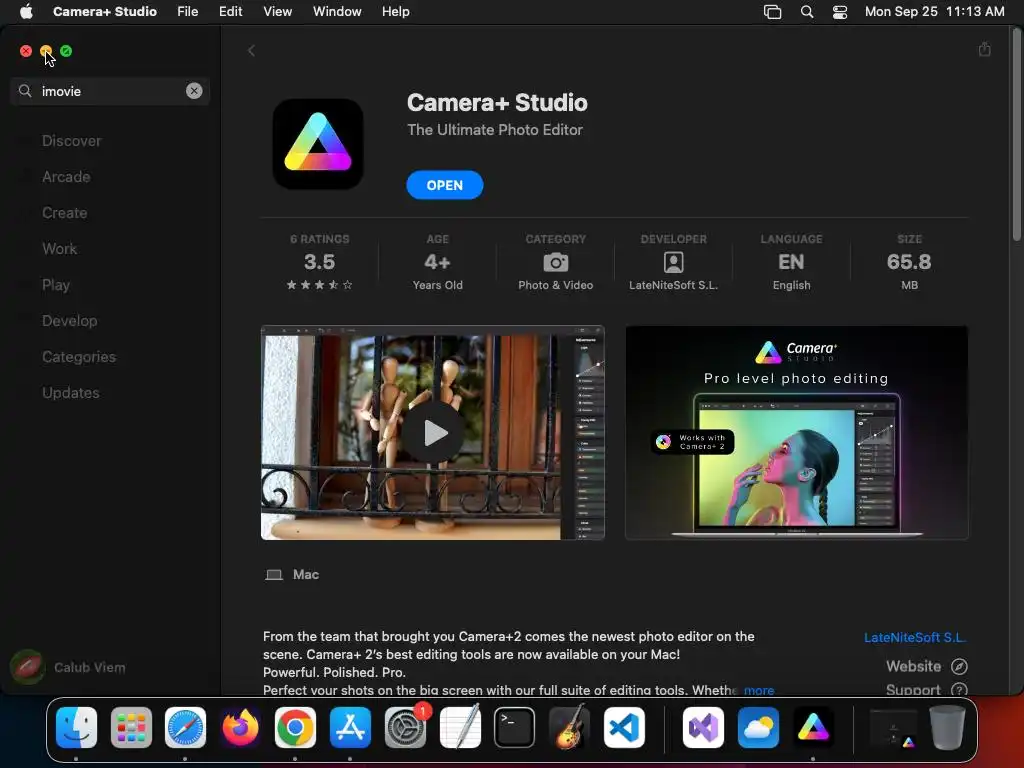
Task: Open the Support link
Action: tap(926, 689)
